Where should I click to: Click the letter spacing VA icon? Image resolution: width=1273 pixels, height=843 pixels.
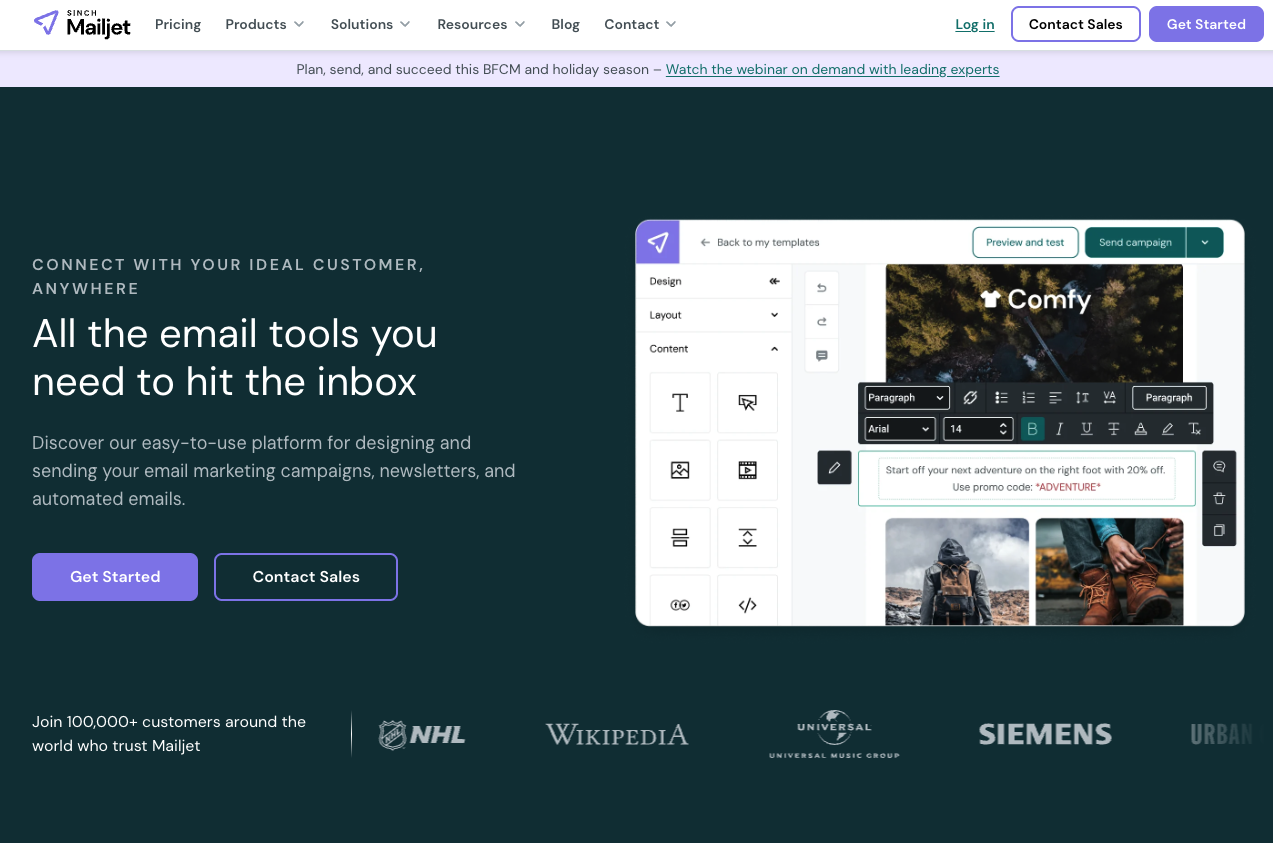(1109, 397)
